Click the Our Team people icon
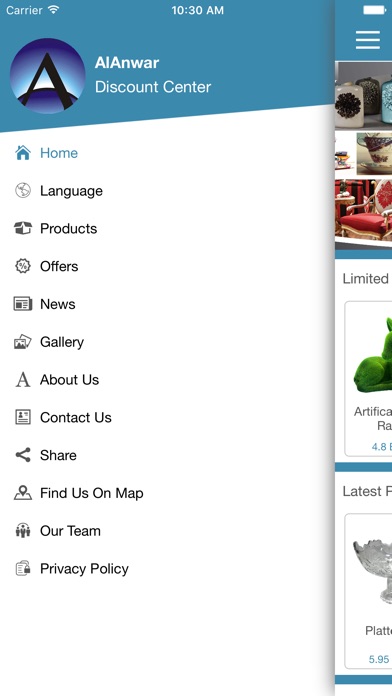Viewport: 392px width, 696px height. [x=23, y=530]
